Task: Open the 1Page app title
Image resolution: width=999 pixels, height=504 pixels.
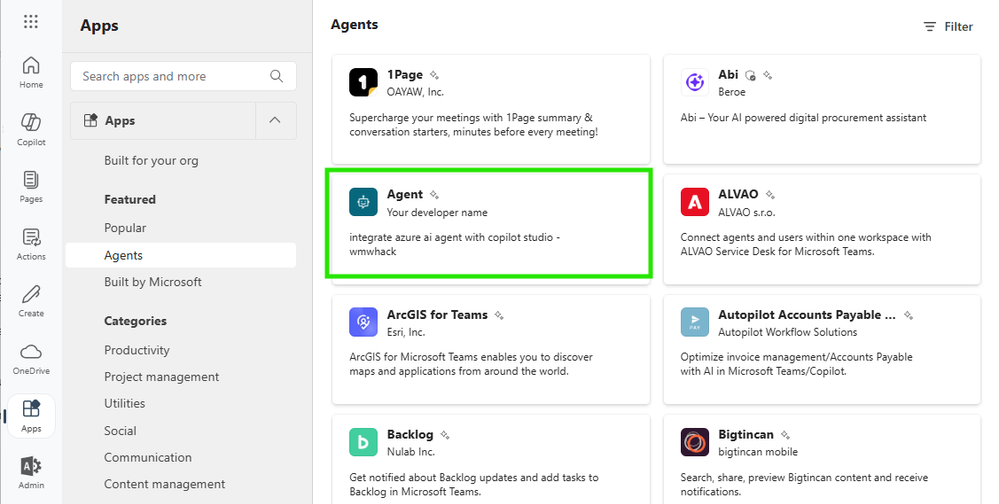Action: 405,75
